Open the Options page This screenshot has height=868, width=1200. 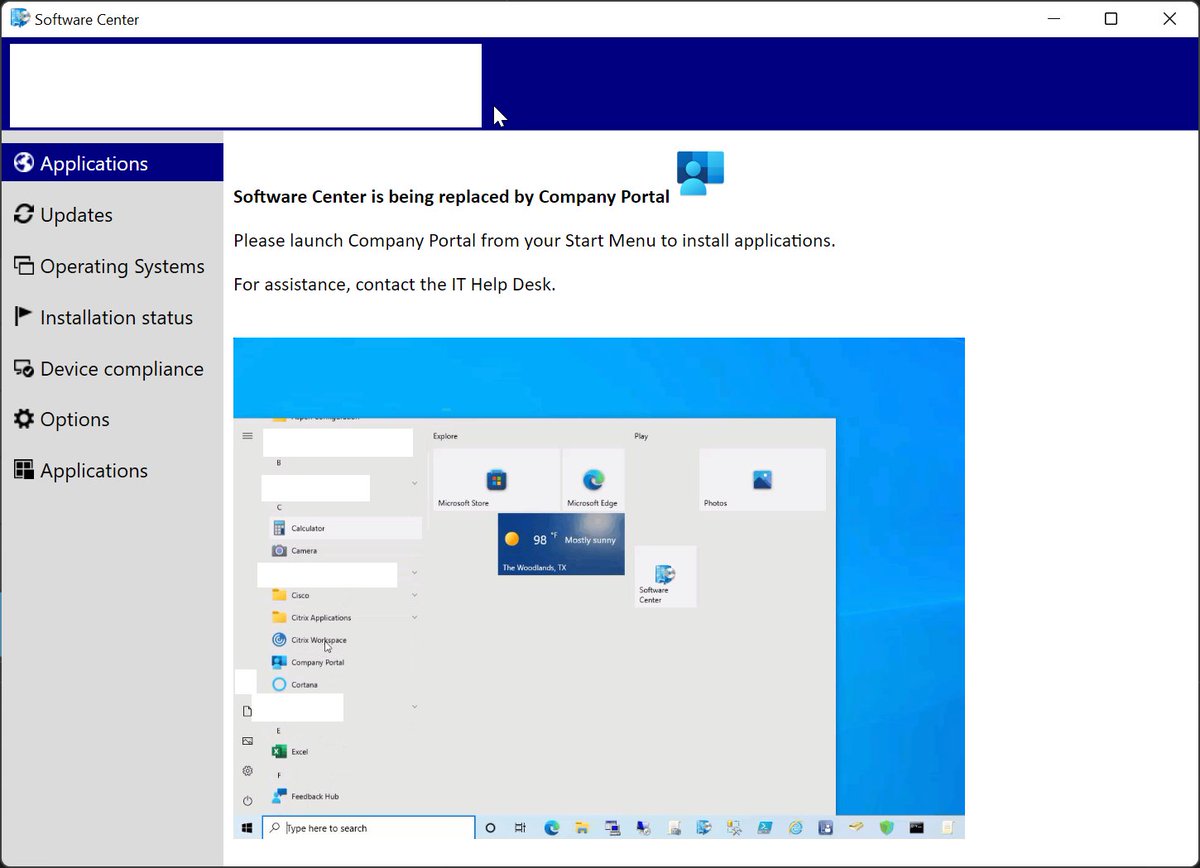[112, 419]
